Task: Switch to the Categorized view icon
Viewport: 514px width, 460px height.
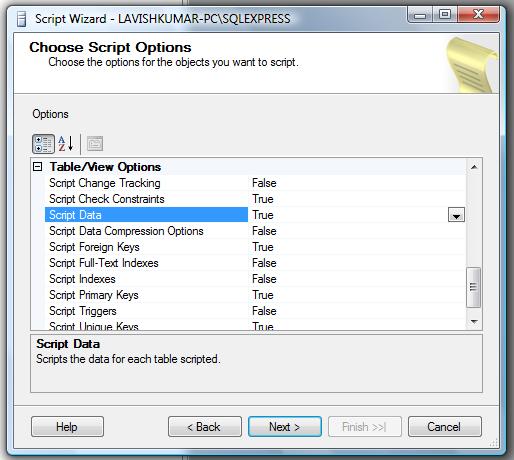Action: (43, 144)
